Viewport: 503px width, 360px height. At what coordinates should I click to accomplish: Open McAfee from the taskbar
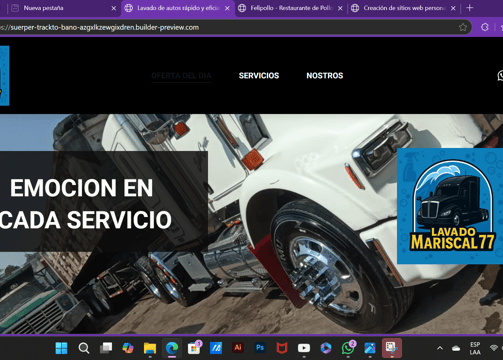click(282, 348)
